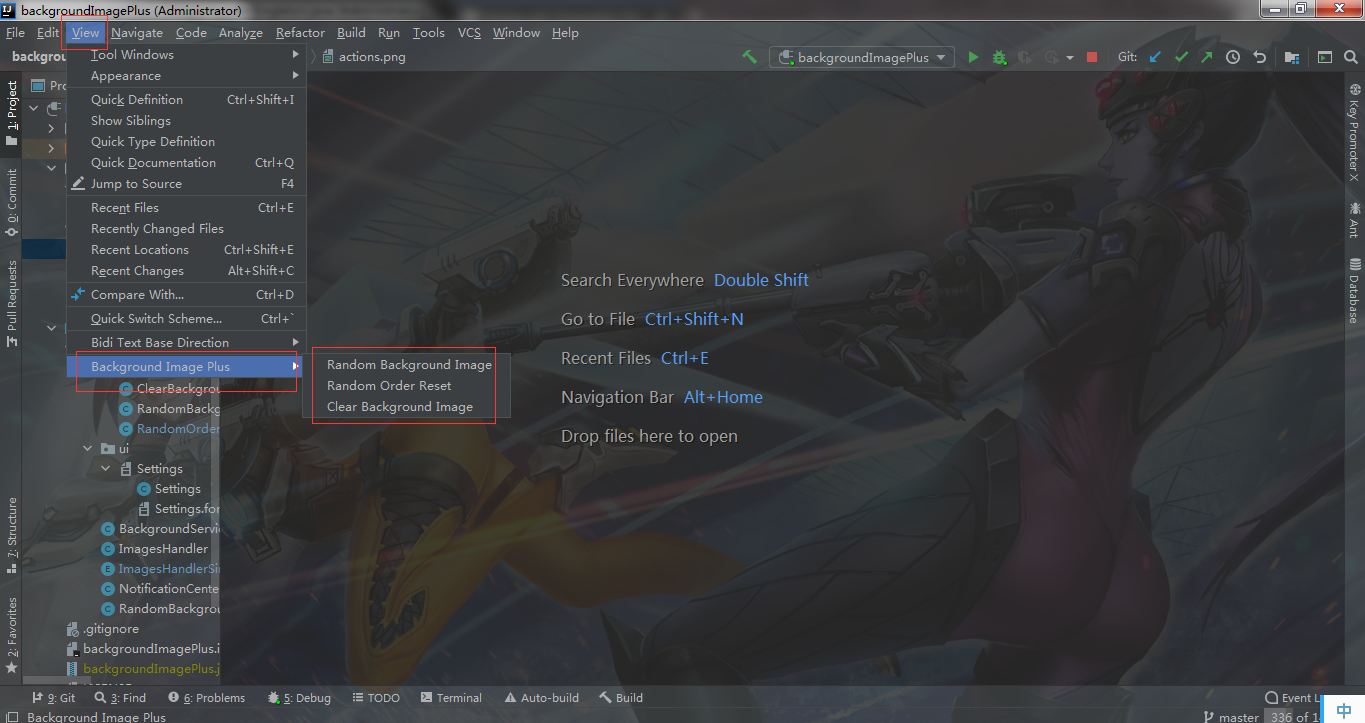Select NotificationCenter class in tree
The width and height of the screenshot is (1365, 723).
(x=160, y=589)
